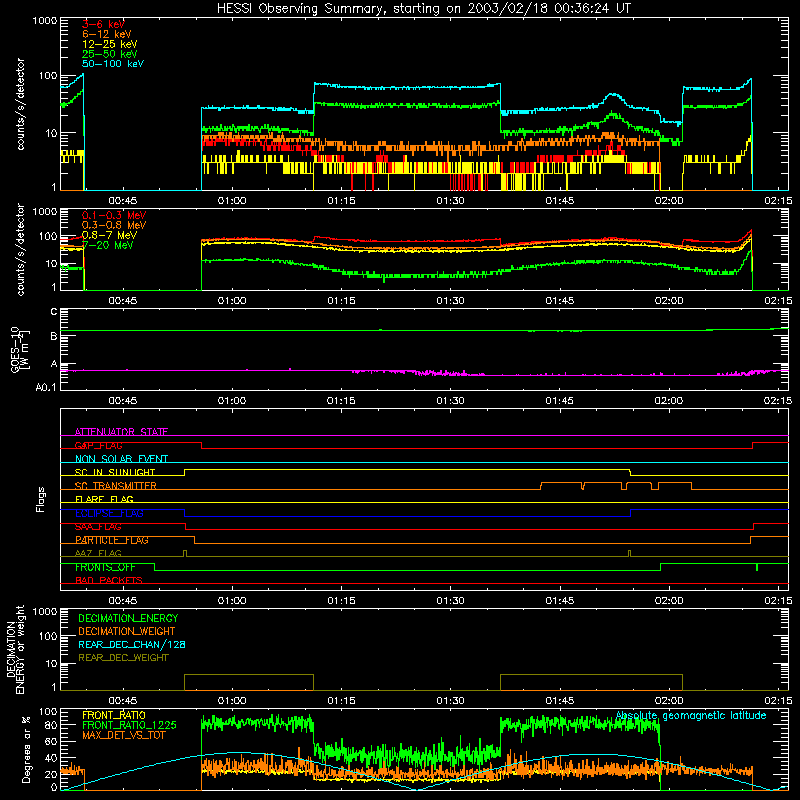This screenshot has height=800, width=800.
Task: Select the "ECLIPSE_FLAG" flag label
Action: tap(109, 513)
